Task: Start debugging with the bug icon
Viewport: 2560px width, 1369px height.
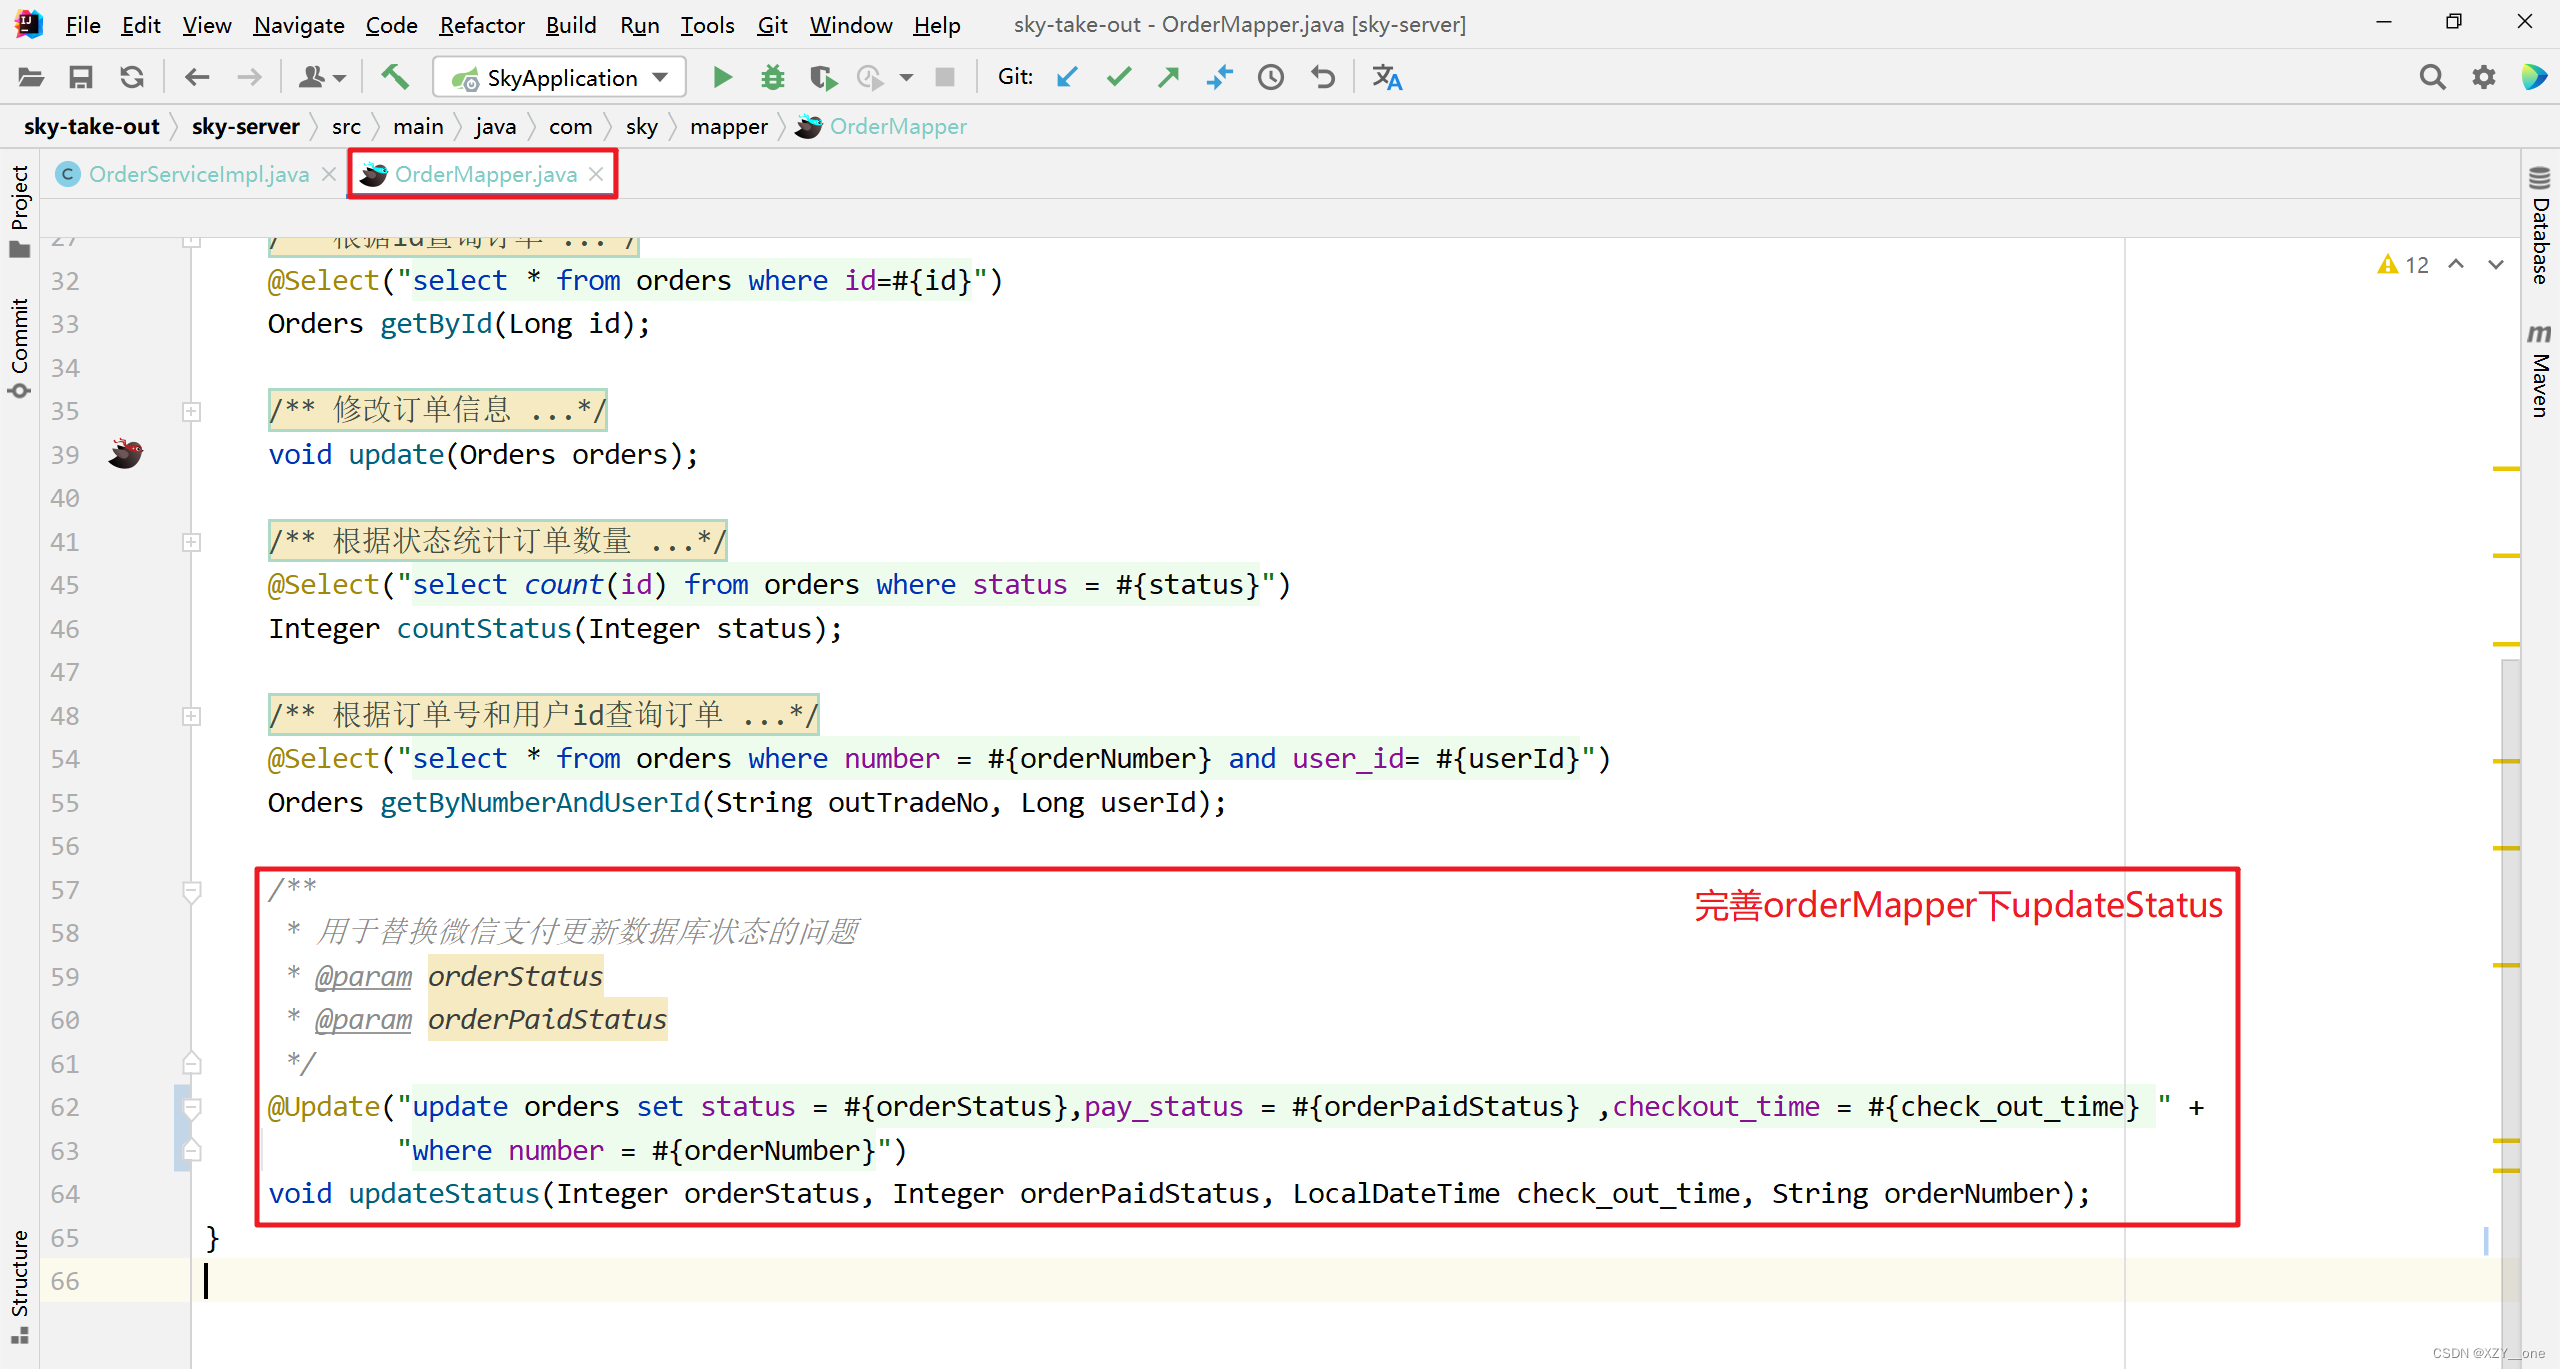Action: click(x=772, y=77)
